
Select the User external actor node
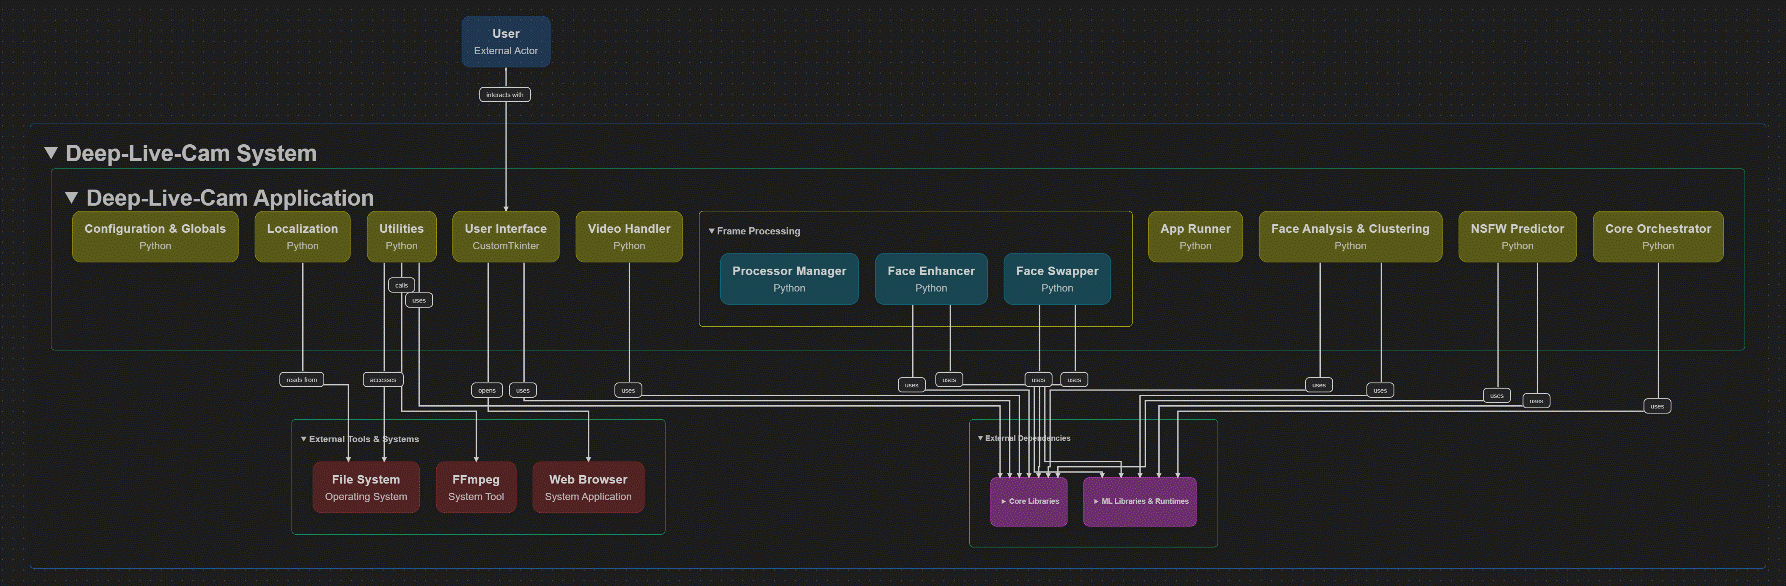coord(506,41)
